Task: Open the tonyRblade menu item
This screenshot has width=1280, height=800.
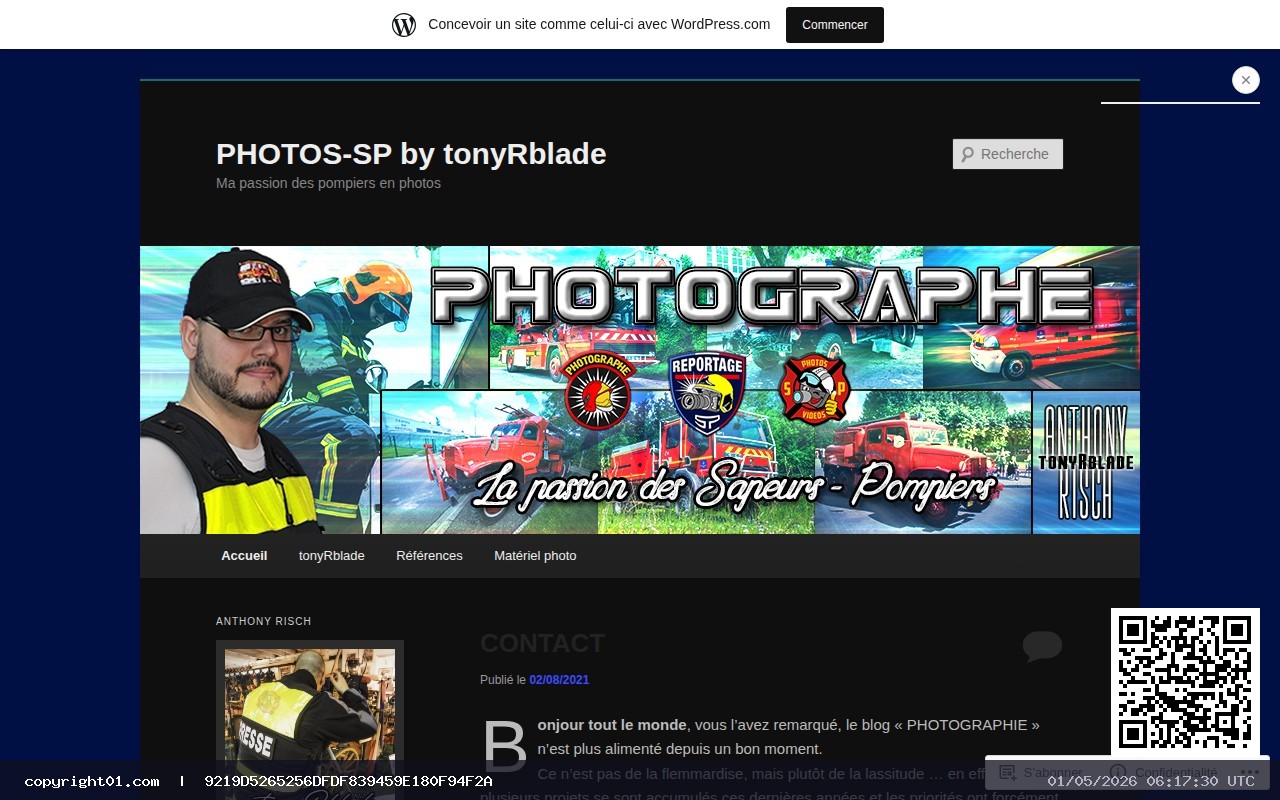Action: click(x=332, y=555)
